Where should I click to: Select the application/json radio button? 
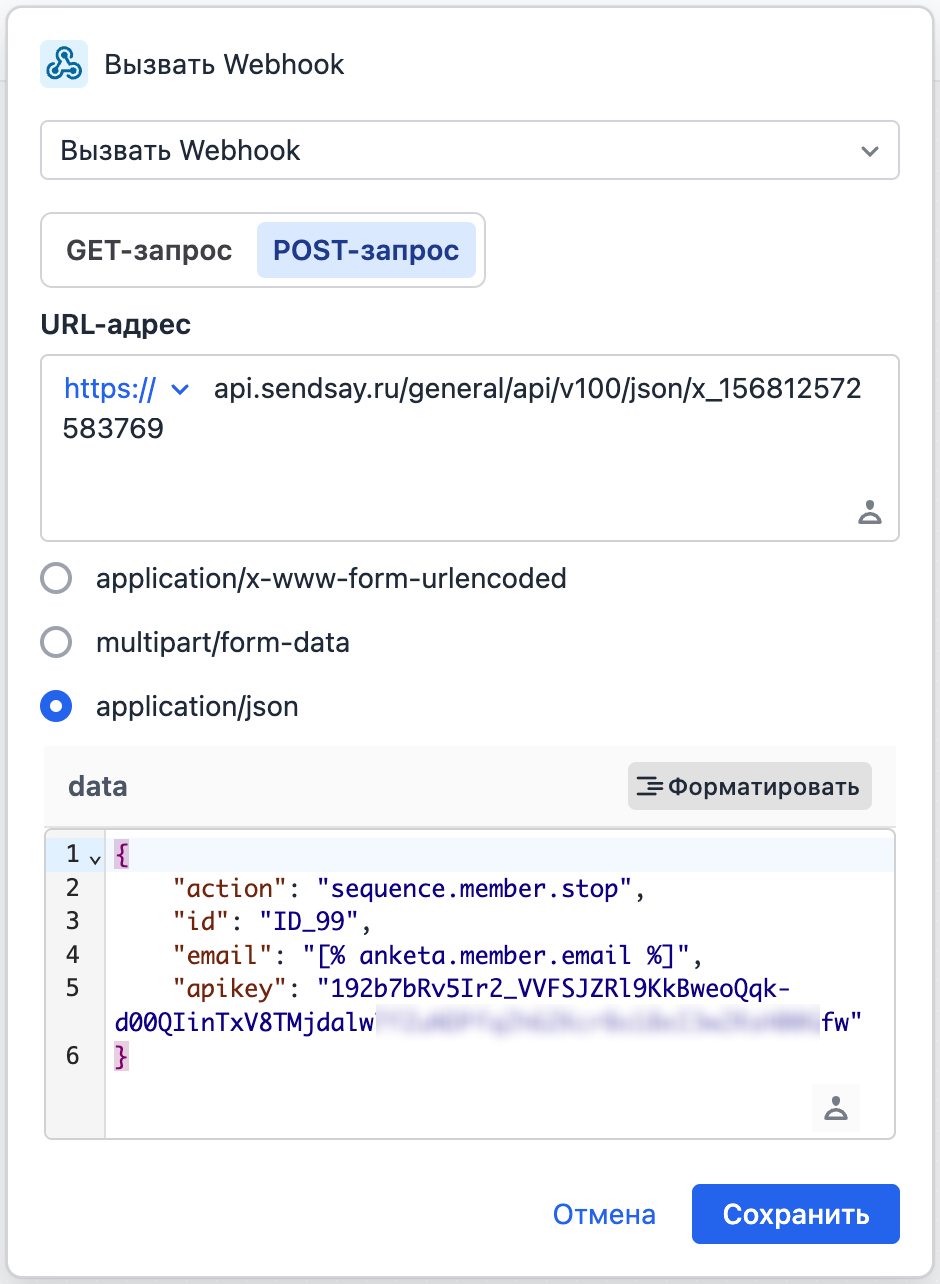coord(56,706)
